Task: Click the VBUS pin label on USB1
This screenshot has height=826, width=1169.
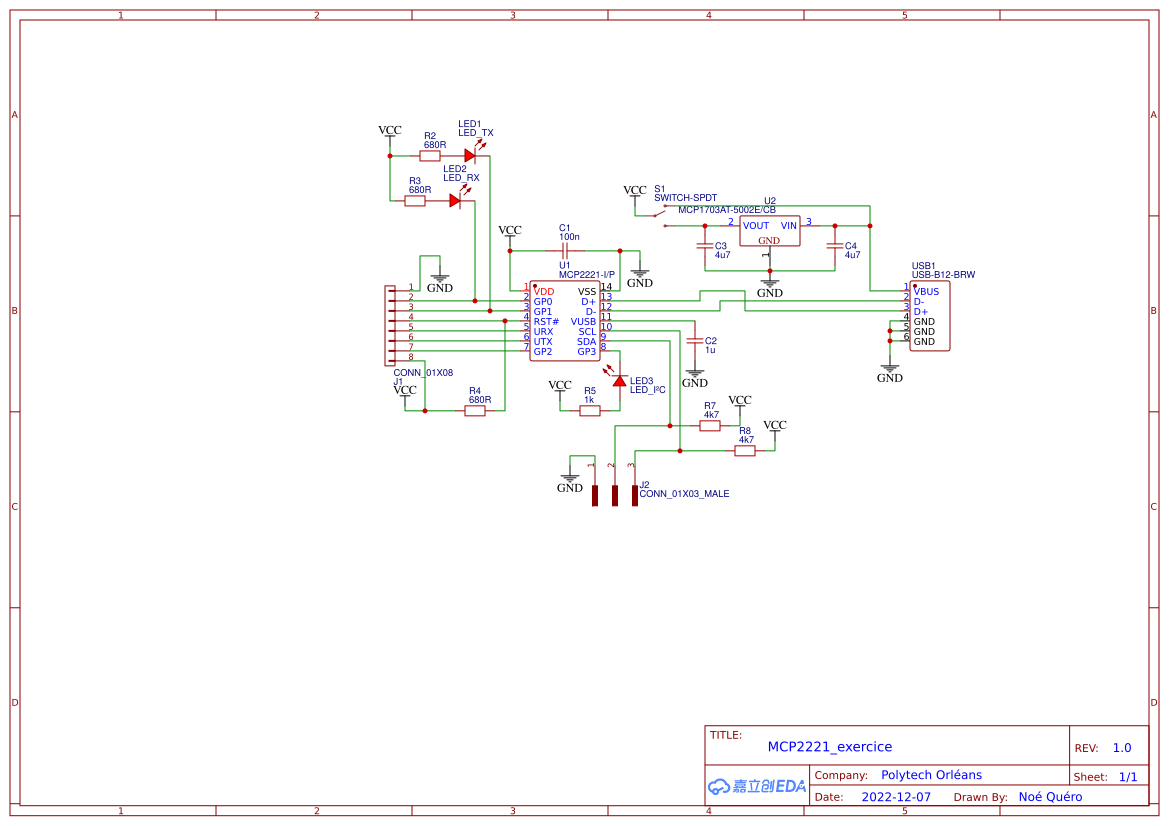Action: (x=927, y=291)
